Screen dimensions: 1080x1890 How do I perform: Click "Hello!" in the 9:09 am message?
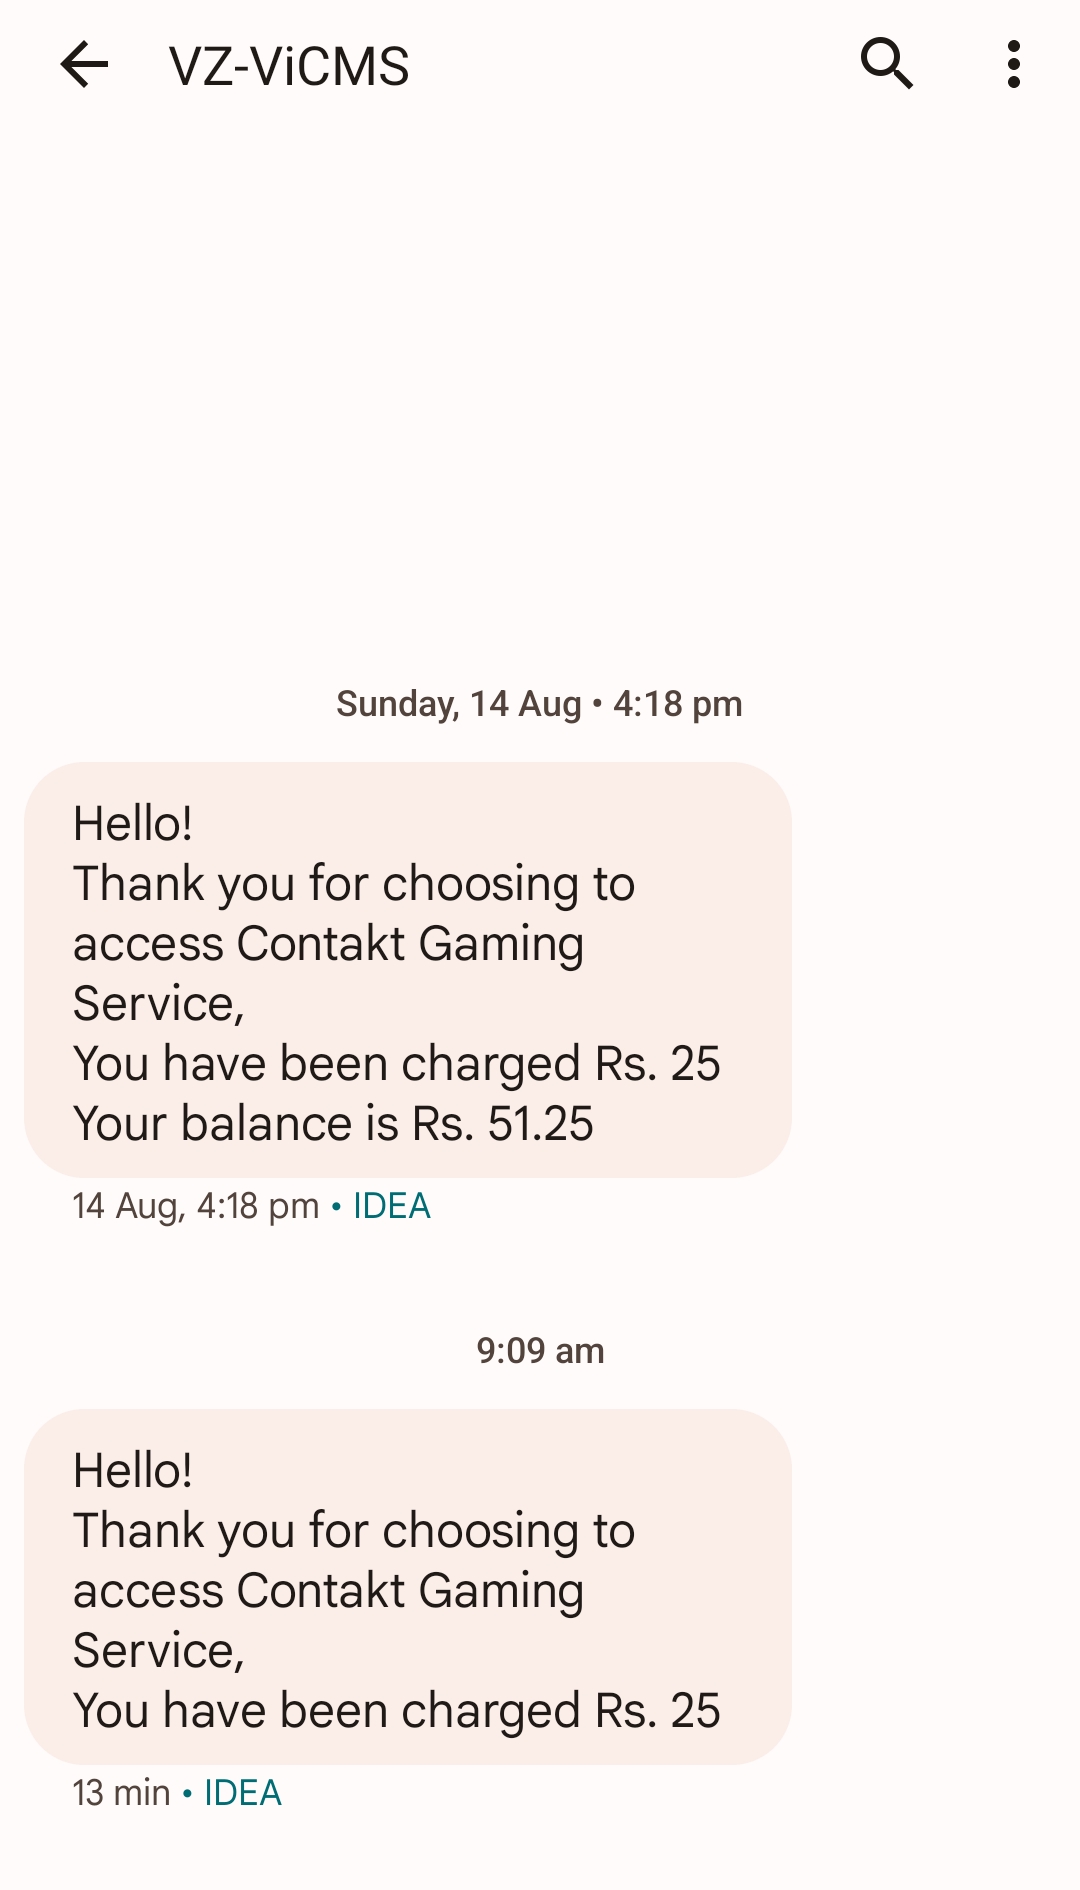tap(133, 1471)
